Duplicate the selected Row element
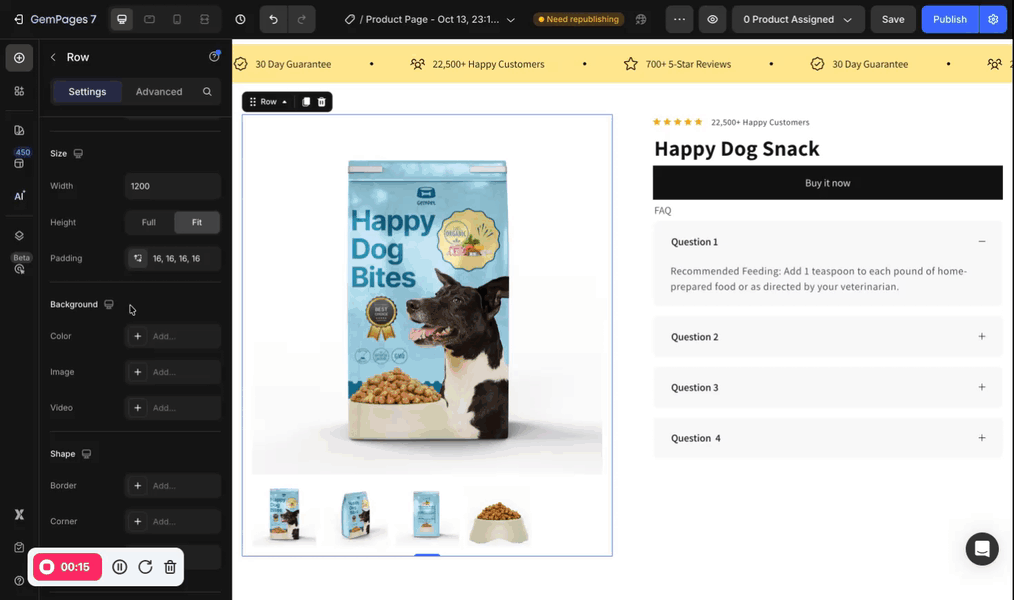 tap(305, 102)
